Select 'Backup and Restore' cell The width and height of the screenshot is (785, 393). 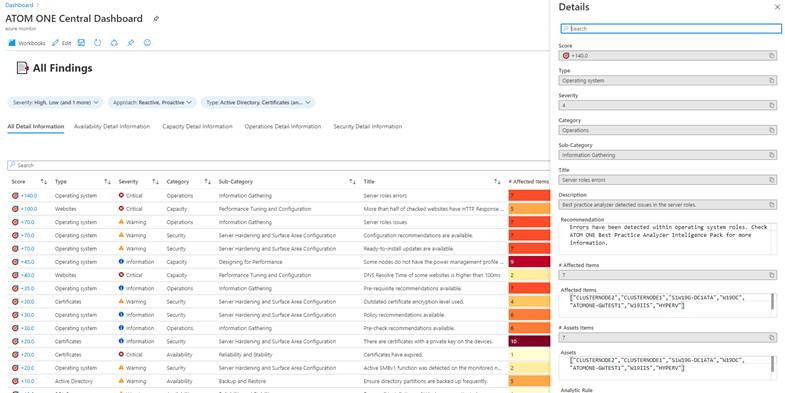click(x=242, y=381)
